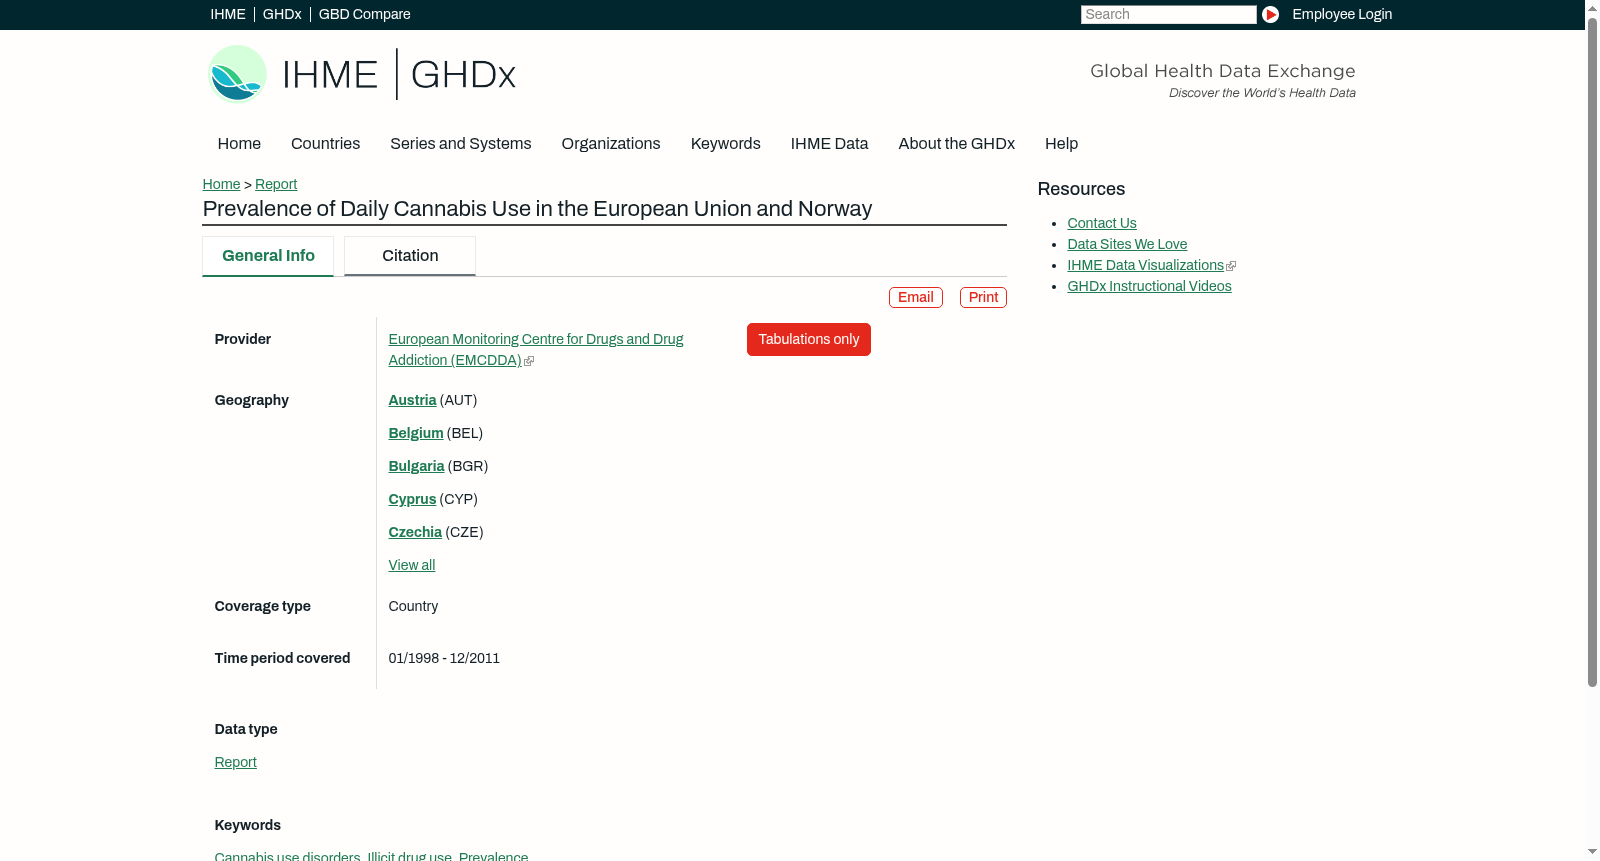Open the Report data type link
1600x861 pixels.
point(236,762)
